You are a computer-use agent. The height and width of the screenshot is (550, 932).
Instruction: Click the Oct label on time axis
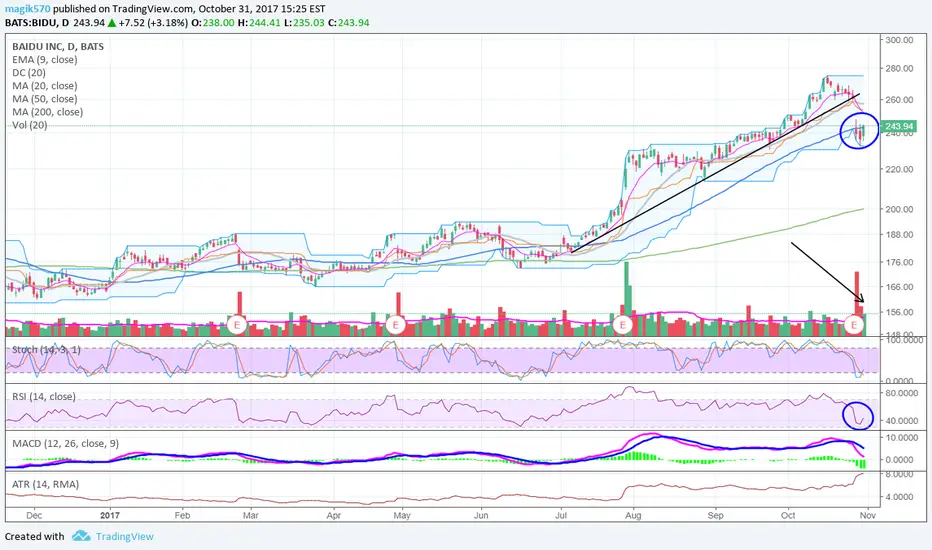point(788,515)
